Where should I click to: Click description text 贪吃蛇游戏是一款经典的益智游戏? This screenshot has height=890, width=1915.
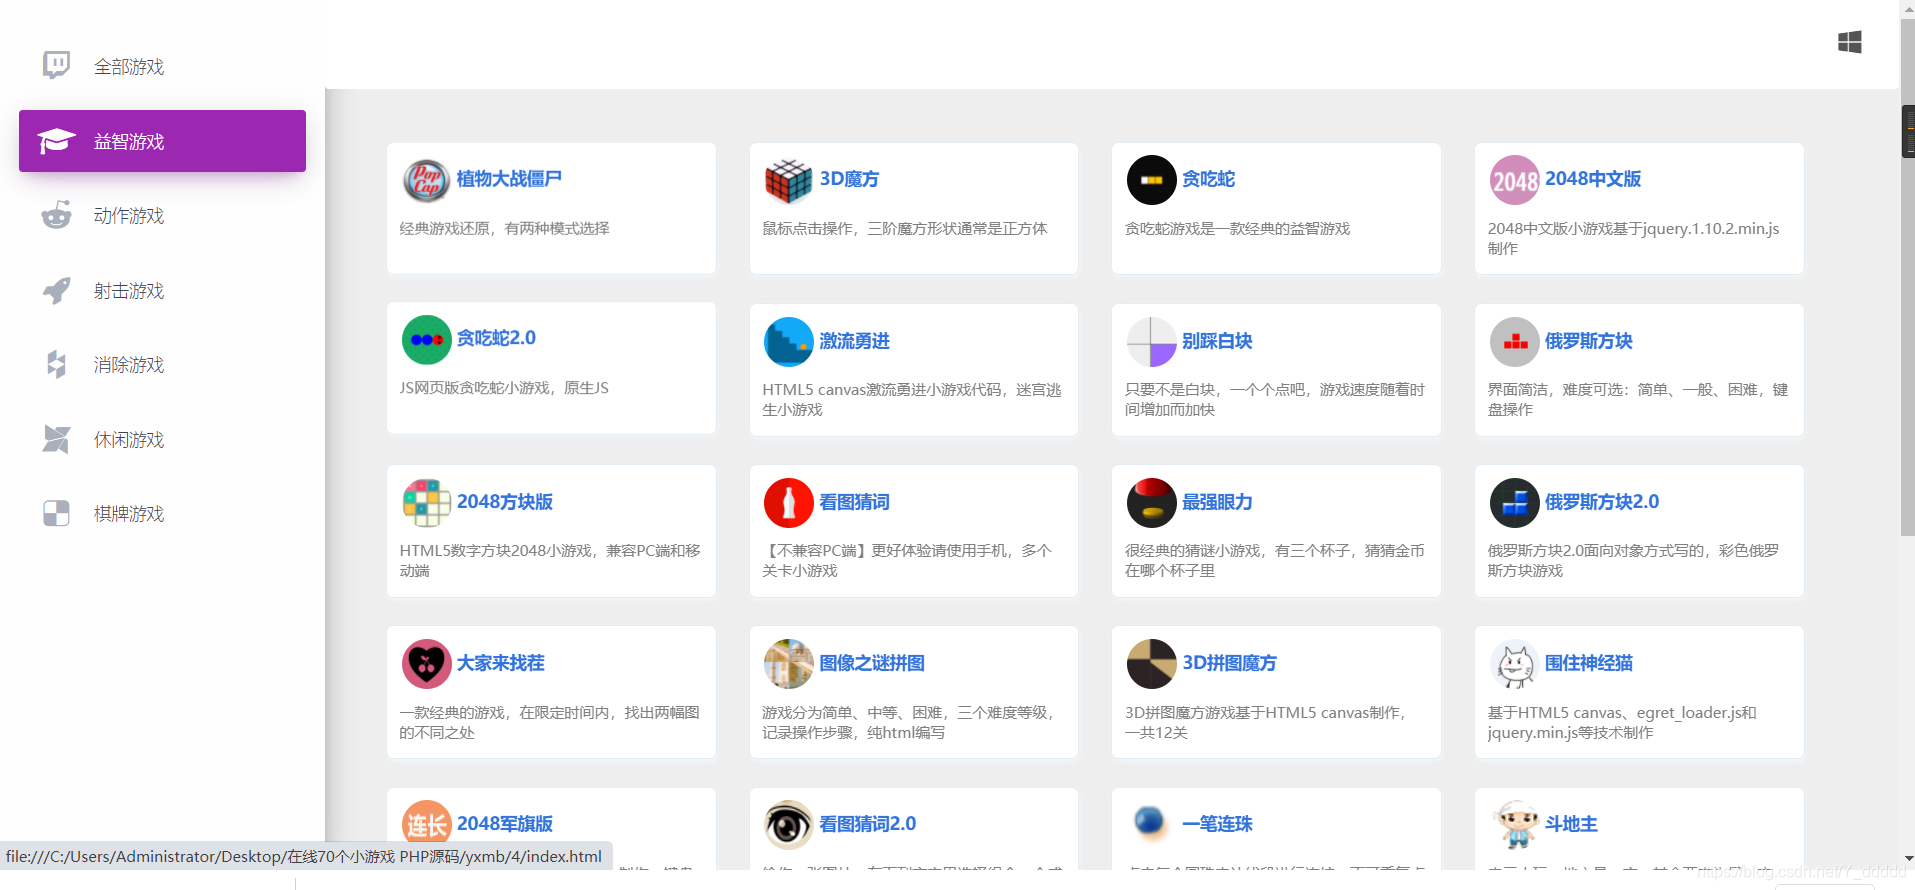[1237, 229]
